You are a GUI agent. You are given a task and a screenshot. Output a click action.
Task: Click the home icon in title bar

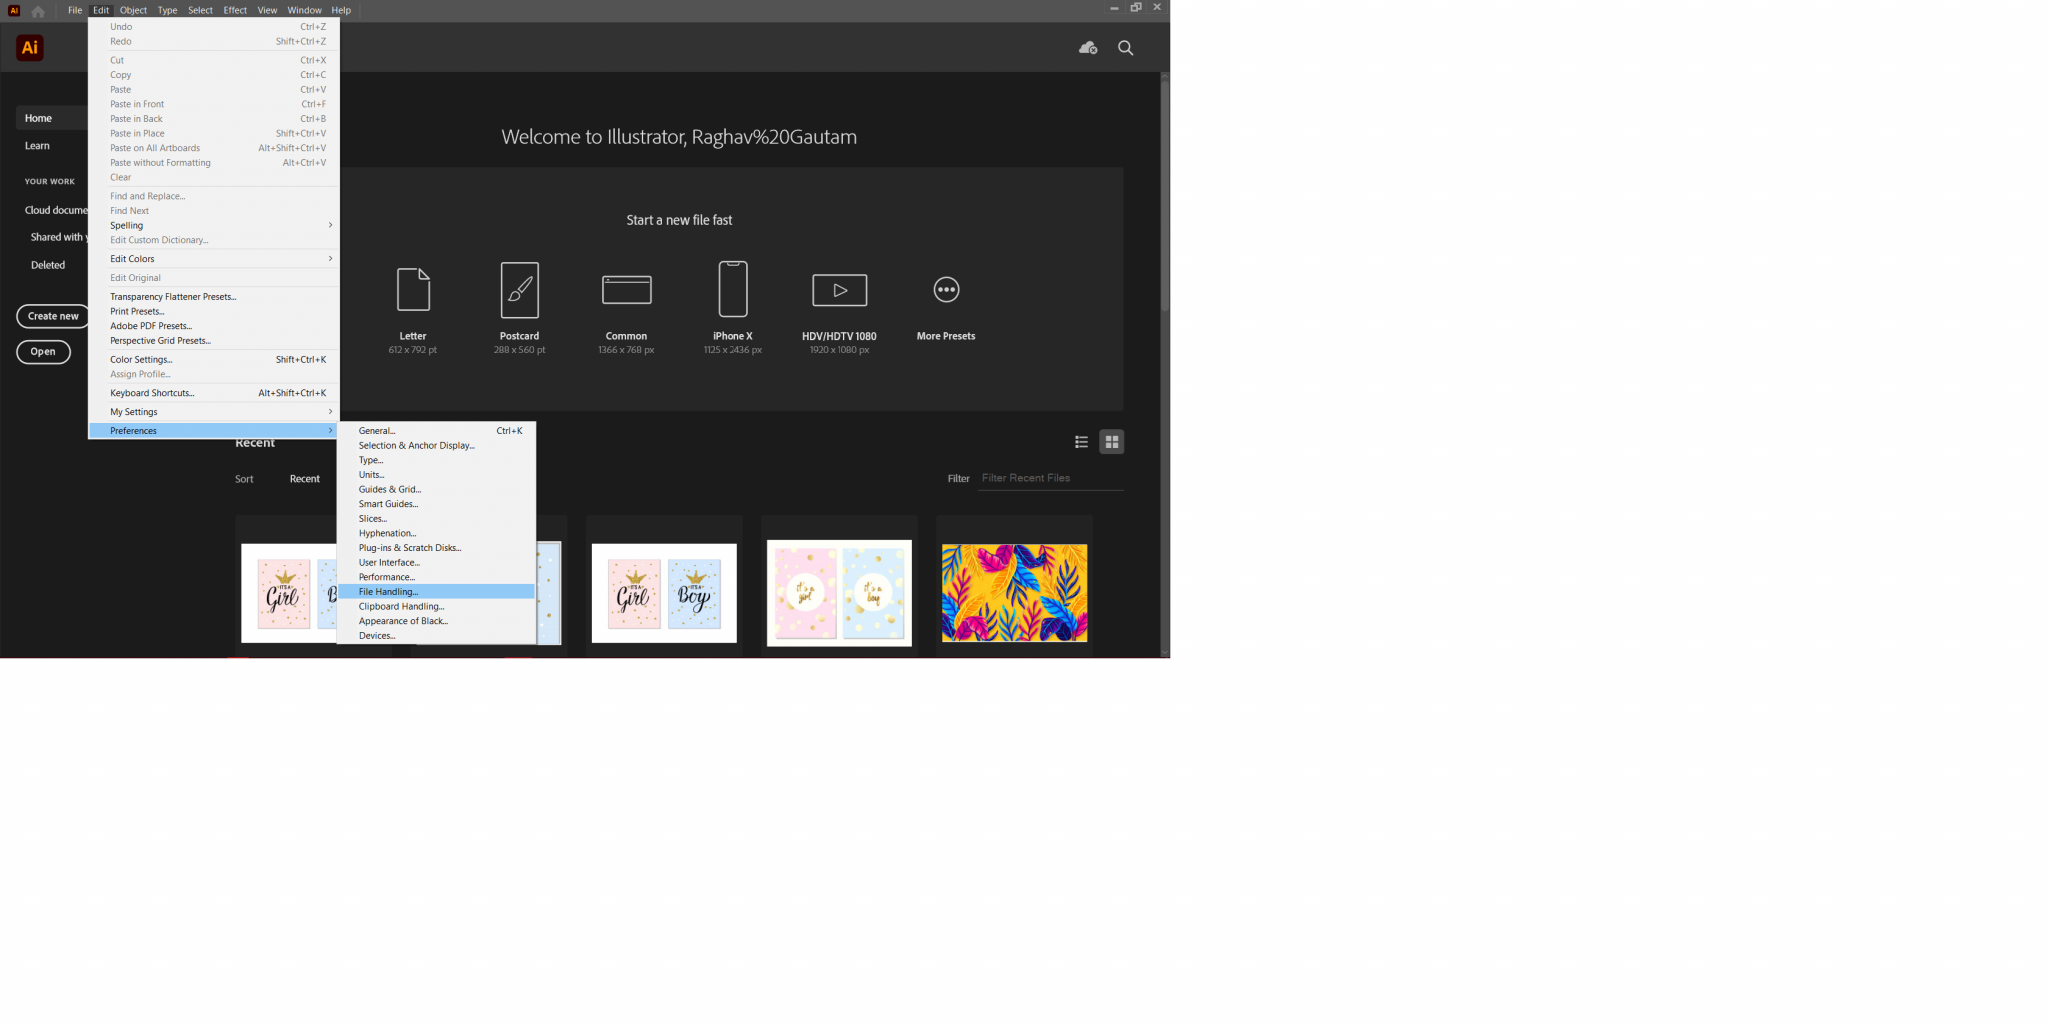(38, 11)
